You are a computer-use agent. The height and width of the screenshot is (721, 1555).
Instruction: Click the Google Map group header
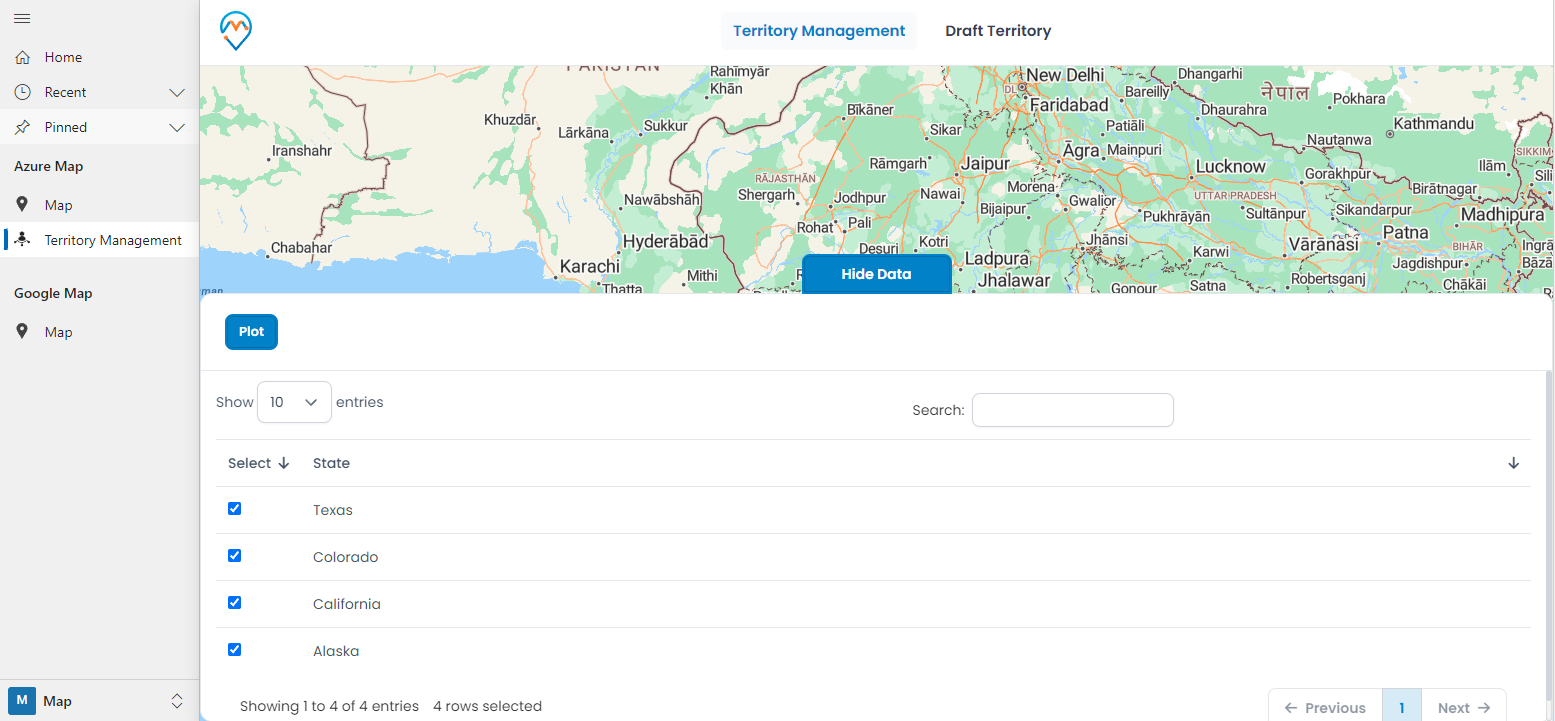point(53,293)
